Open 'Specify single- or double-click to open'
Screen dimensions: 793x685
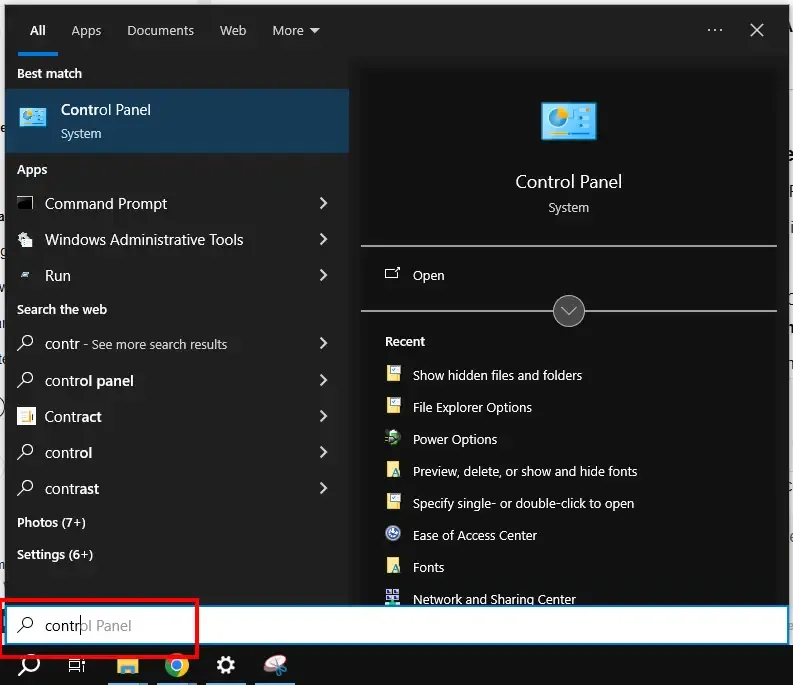tap(523, 503)
